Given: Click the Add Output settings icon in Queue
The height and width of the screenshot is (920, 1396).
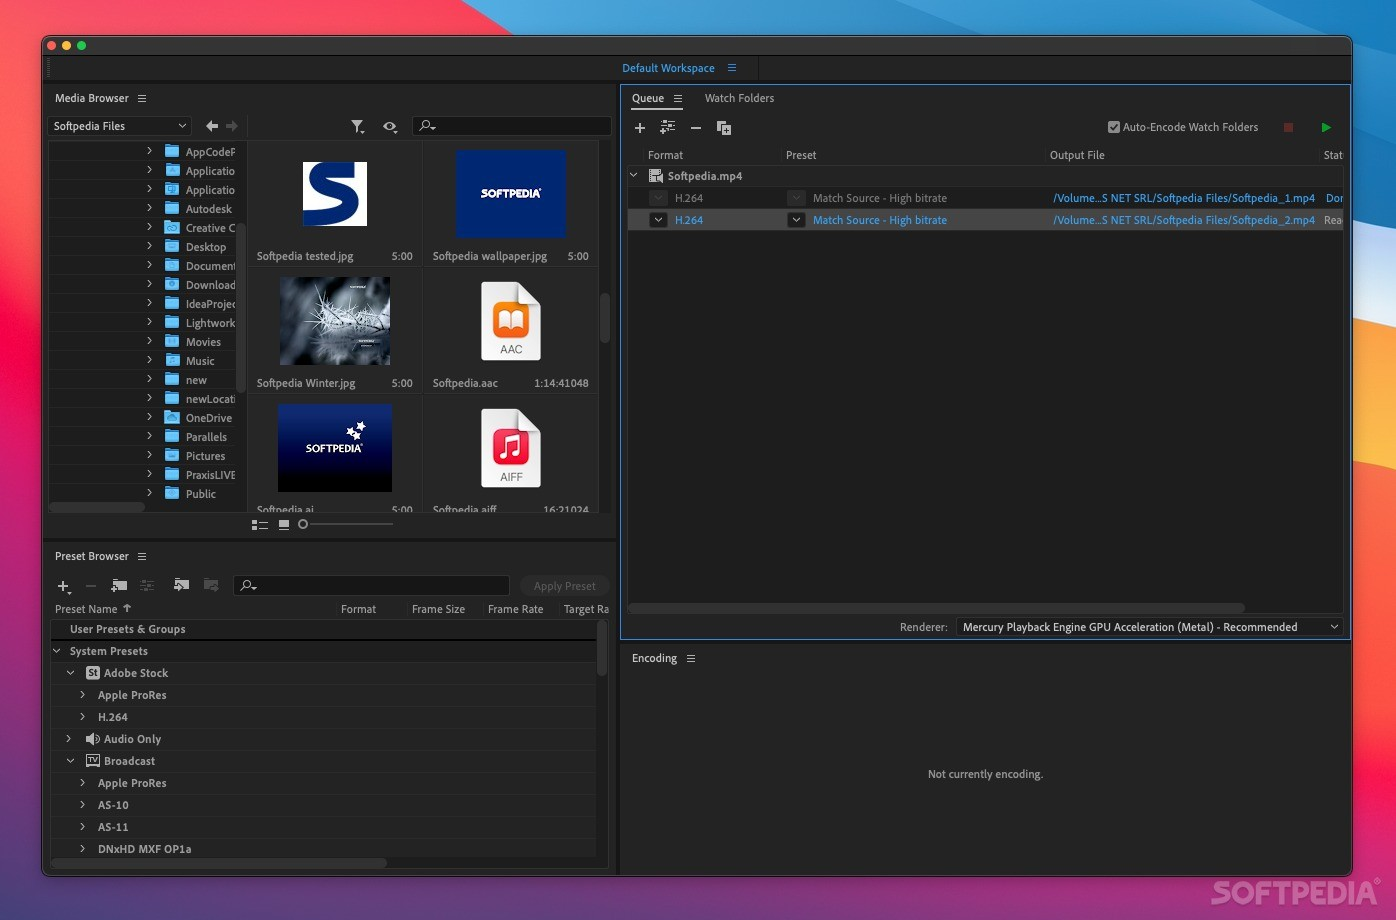Looking at the screenshot, I should click(x=667, y=128).
